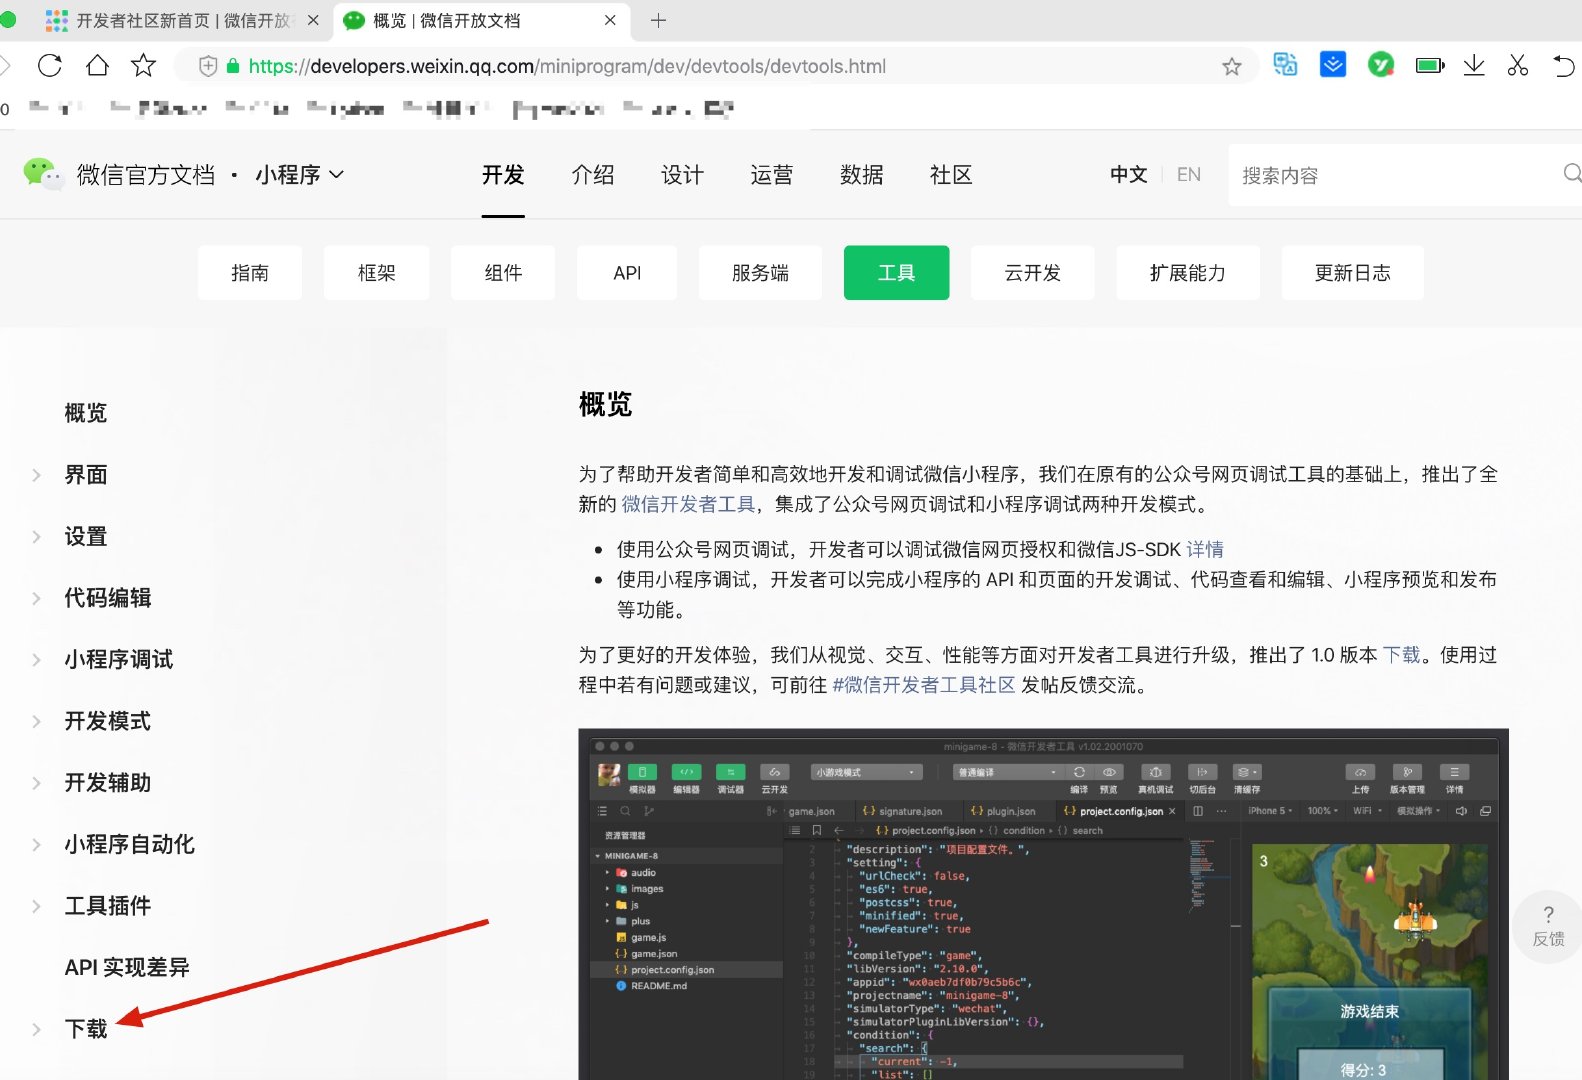Image resolution: width=1582 pixels, height=1080 pixels.
Task: Reload the page with the refresh icon
Action: [x=49, y=66]
